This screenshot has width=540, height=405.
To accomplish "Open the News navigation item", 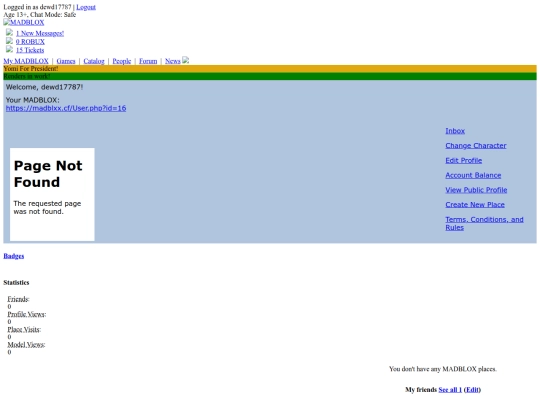I will (x=173, y=61).
